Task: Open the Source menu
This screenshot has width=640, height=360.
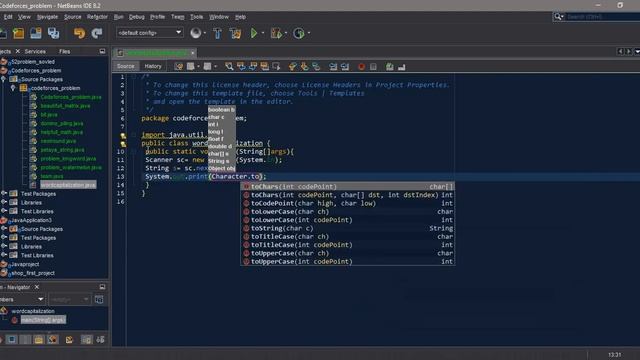Action: point(73,17)
